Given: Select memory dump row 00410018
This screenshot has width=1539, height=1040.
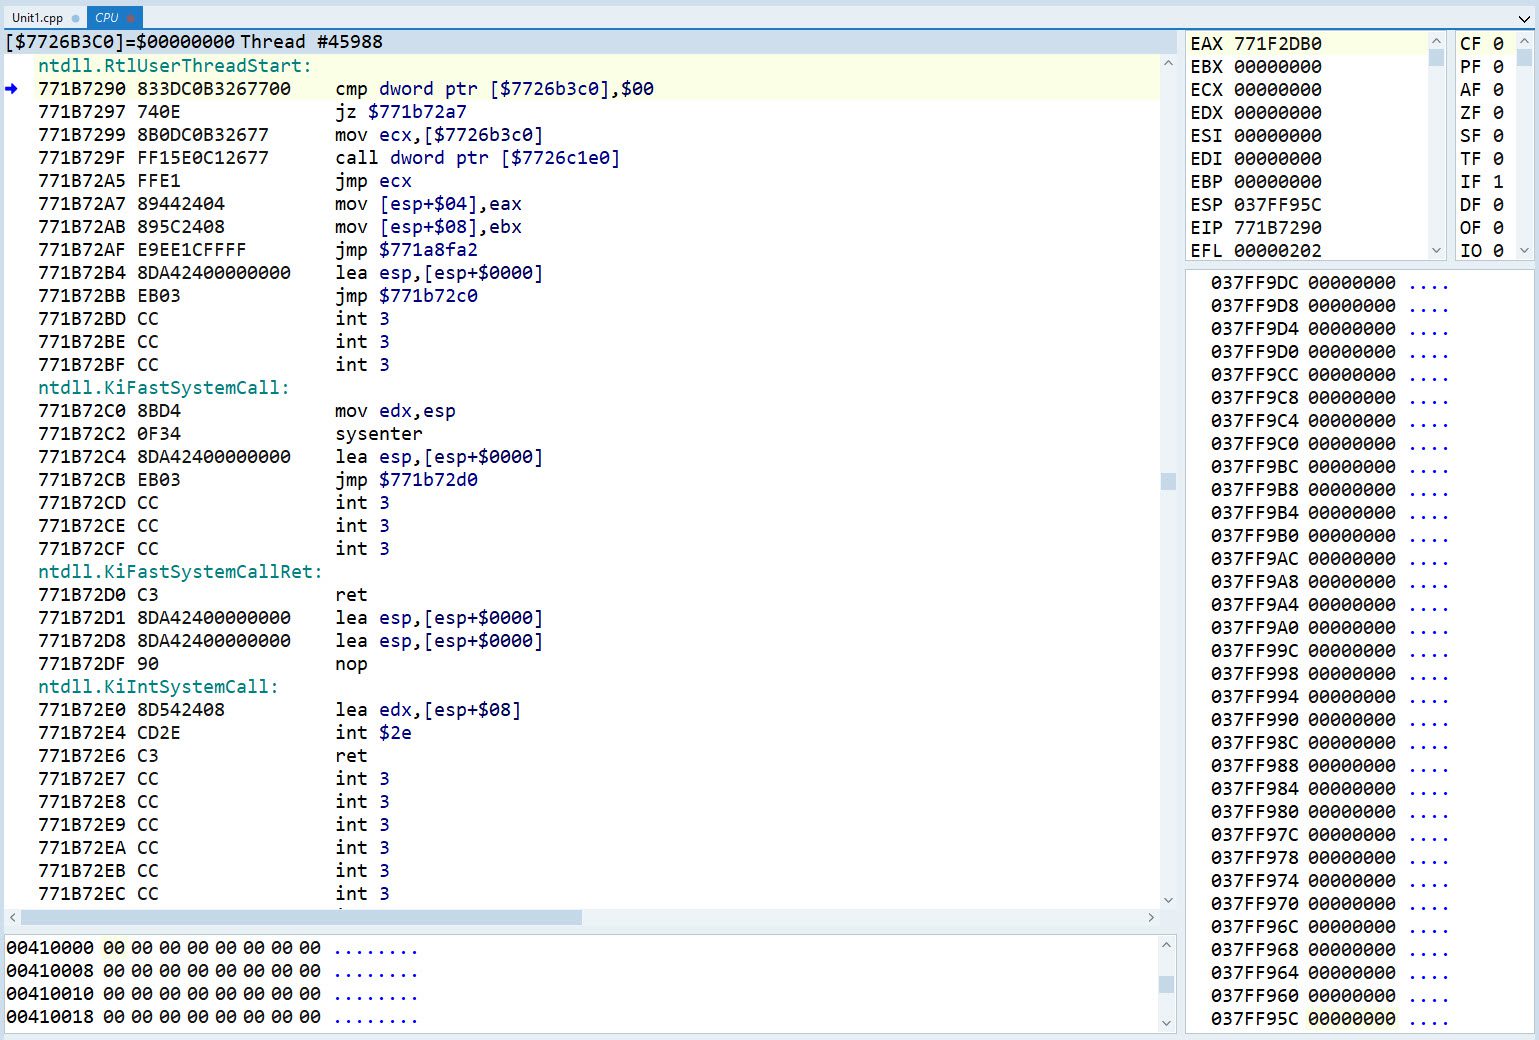Looking at the screenshot, I should pyautogui.click(x=212, y=1017).
